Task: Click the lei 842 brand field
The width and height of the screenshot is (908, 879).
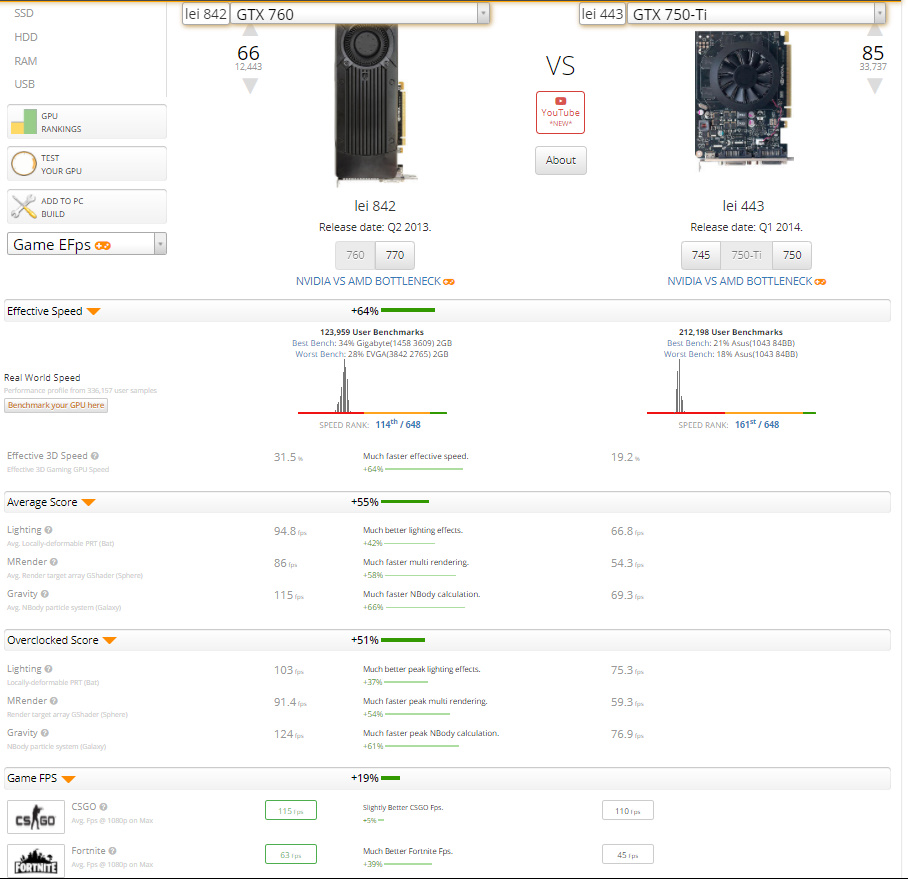Action: (206, 13)
